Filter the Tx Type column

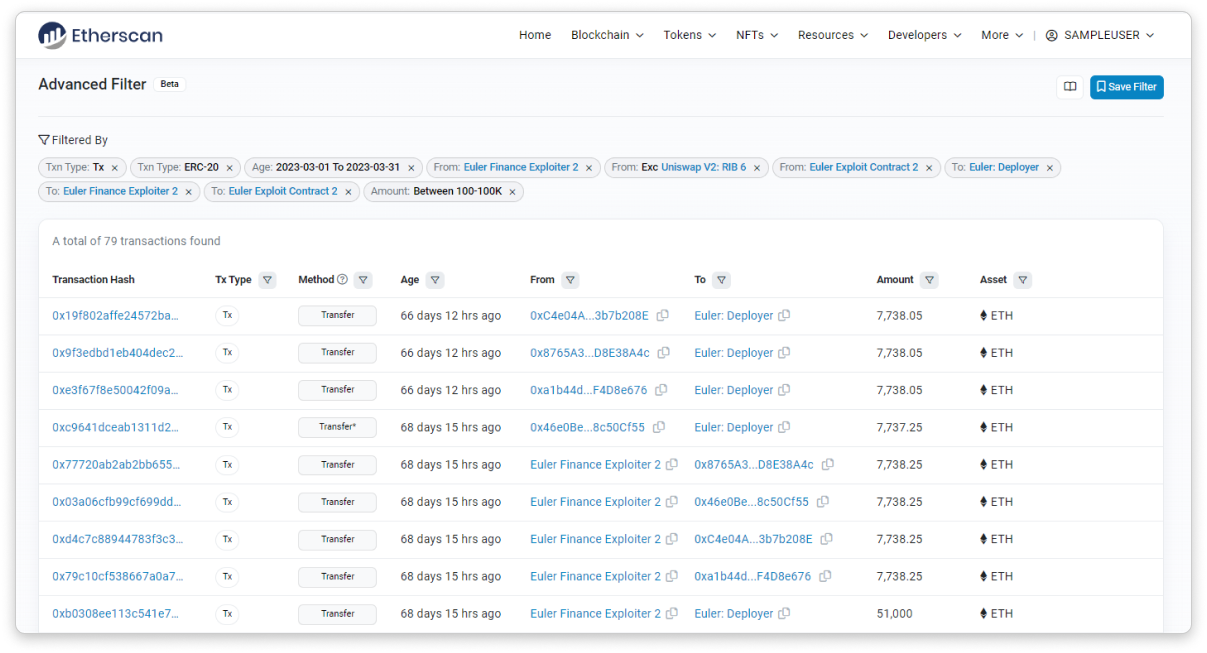pyautogui.click(x=267, y=280)
